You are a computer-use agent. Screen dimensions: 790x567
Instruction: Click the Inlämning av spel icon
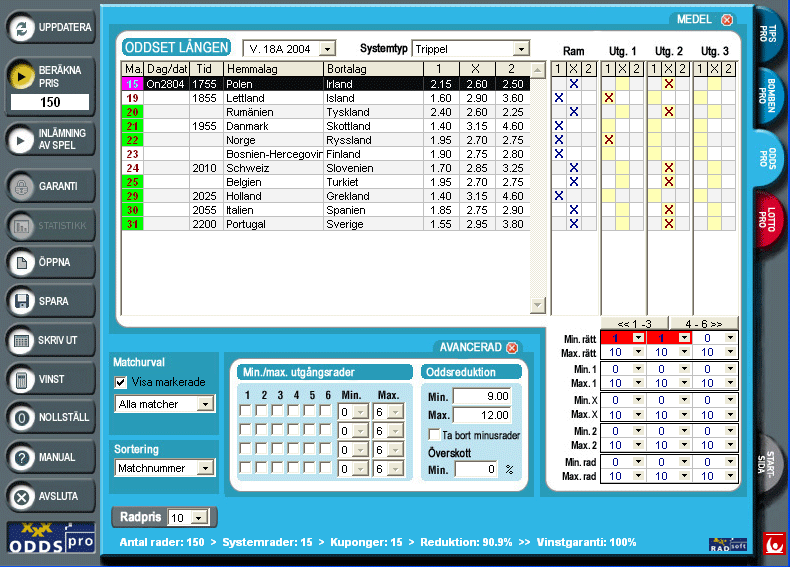pos(21,139)
